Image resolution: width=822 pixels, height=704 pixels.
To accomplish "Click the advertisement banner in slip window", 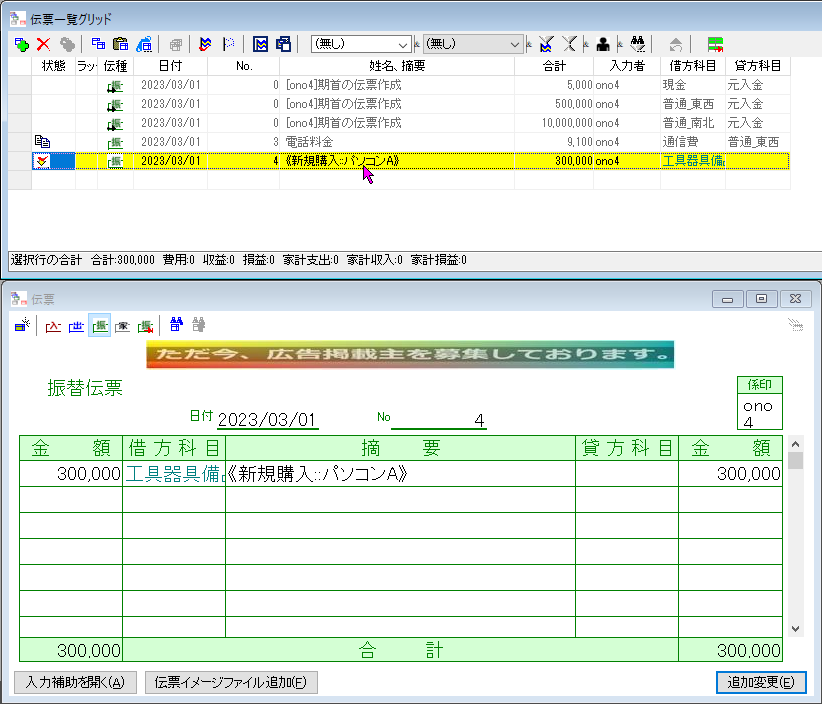I will (x=410, y=354).
